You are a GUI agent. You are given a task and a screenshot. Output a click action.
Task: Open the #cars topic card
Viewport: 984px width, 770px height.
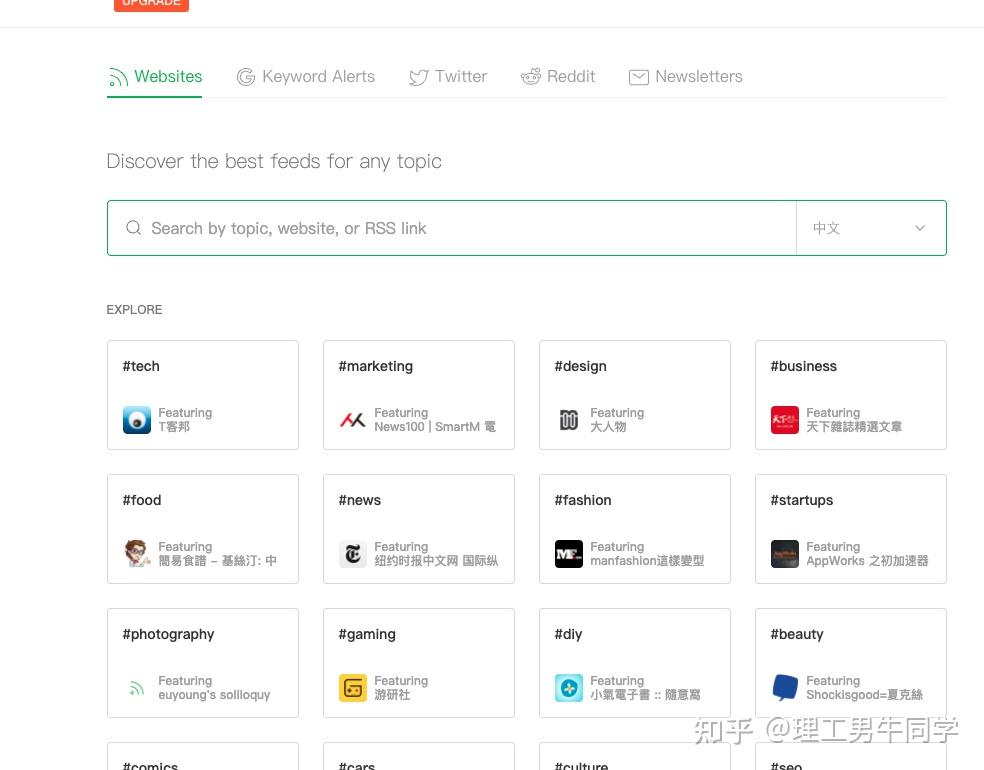[x=419, y=757]
